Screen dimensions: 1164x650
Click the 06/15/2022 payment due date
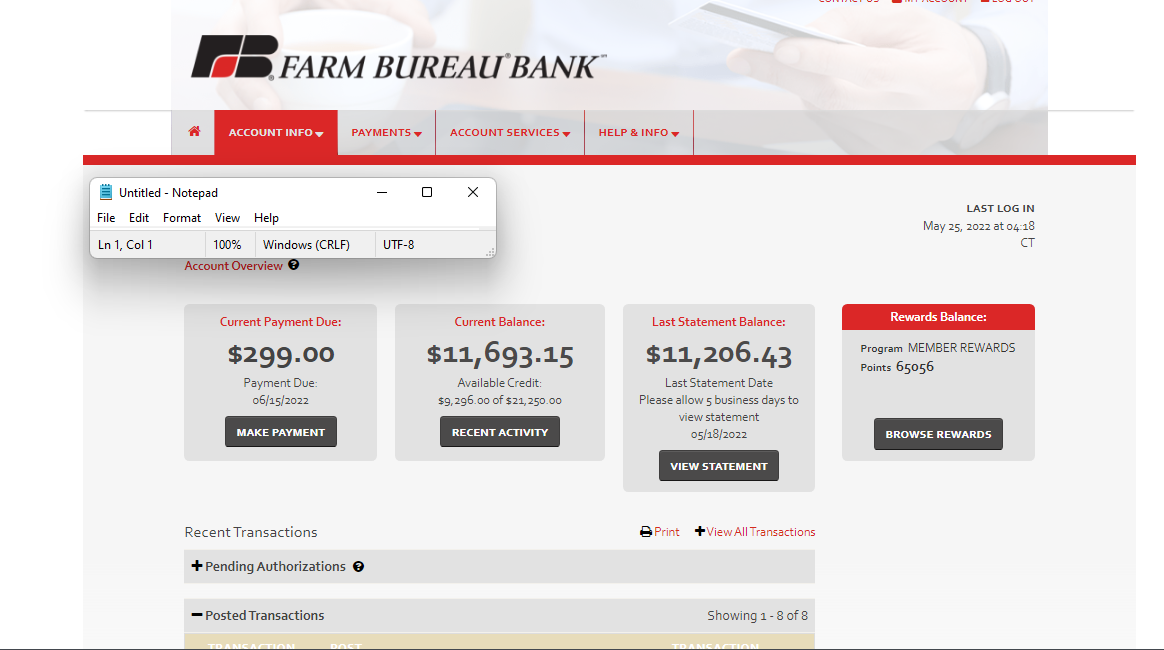281,401
